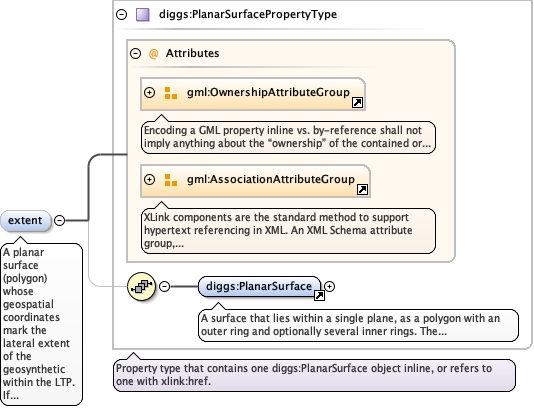Click the 'XLink components' annotation

288,231
